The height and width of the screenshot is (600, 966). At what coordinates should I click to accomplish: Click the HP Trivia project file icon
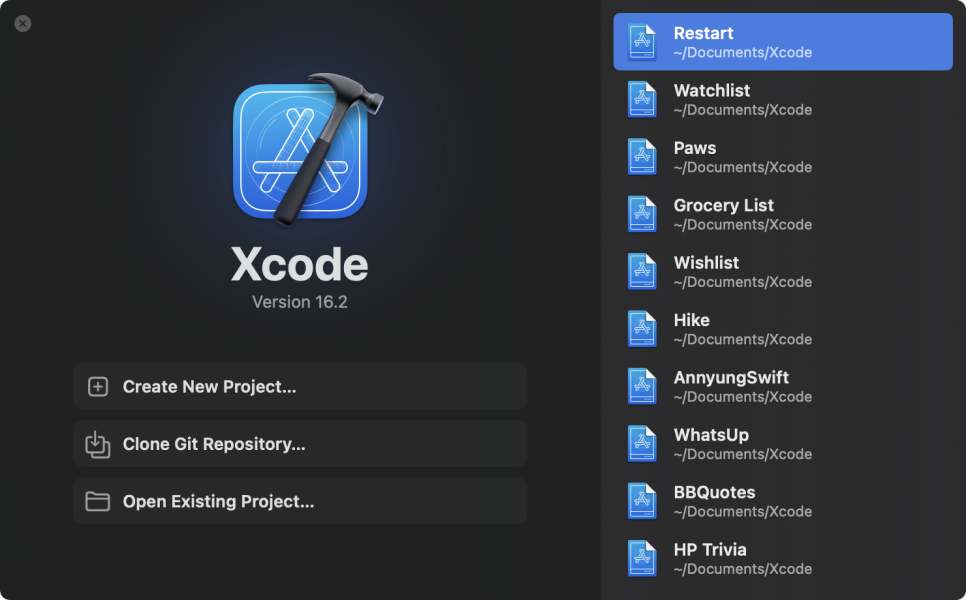click(x=642, y=557)
